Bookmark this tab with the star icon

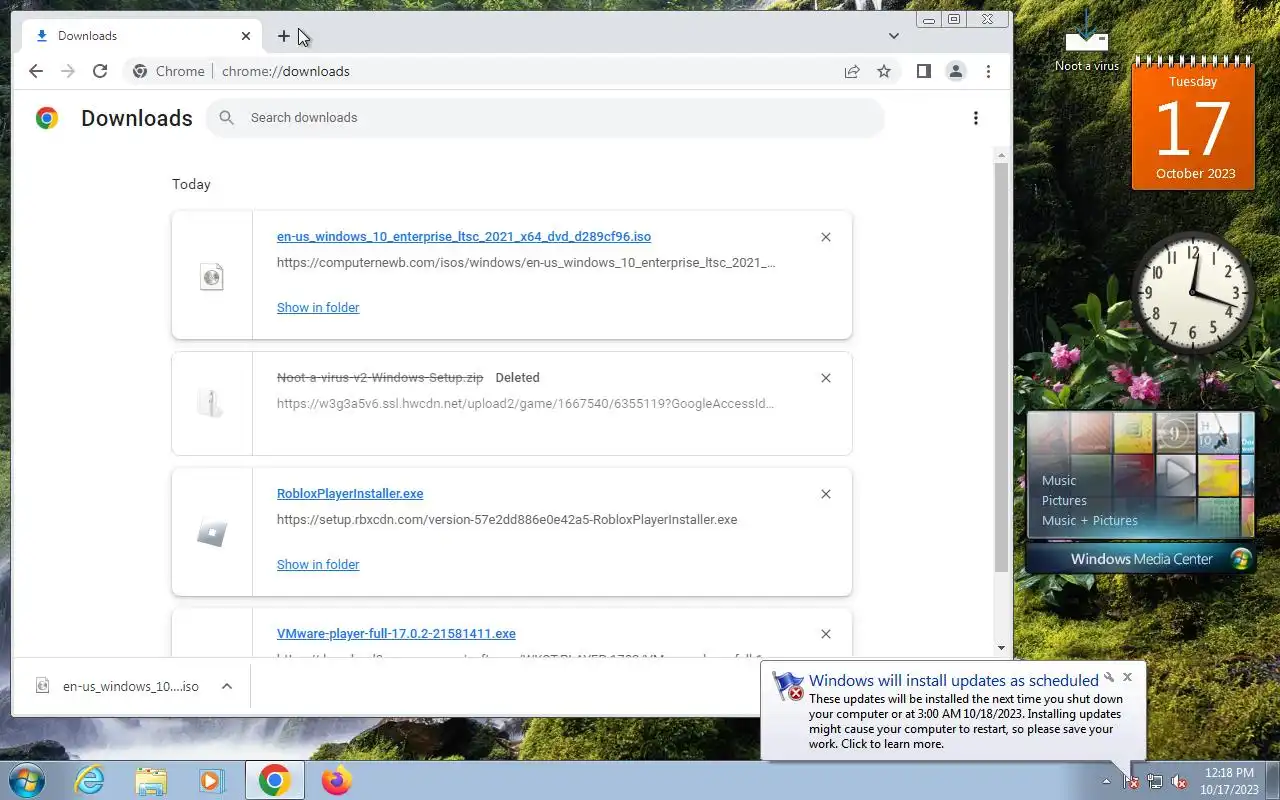pos(884,71)
